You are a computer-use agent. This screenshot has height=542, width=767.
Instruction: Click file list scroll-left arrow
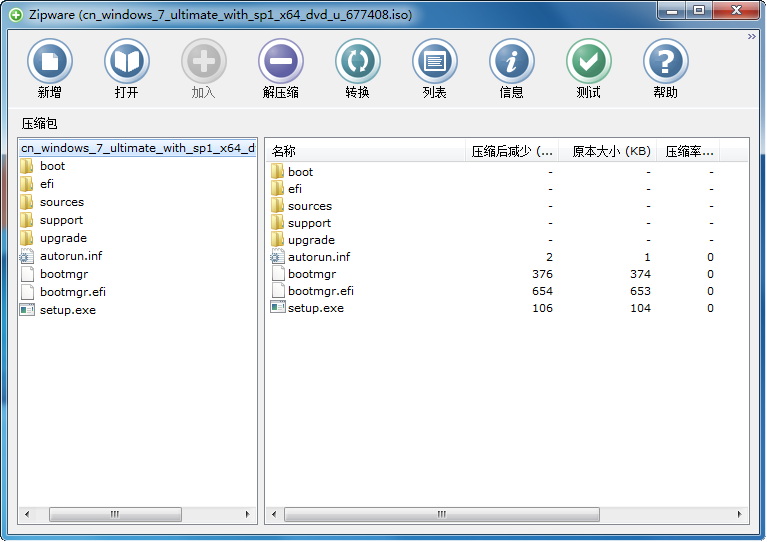tap(274, 514)
